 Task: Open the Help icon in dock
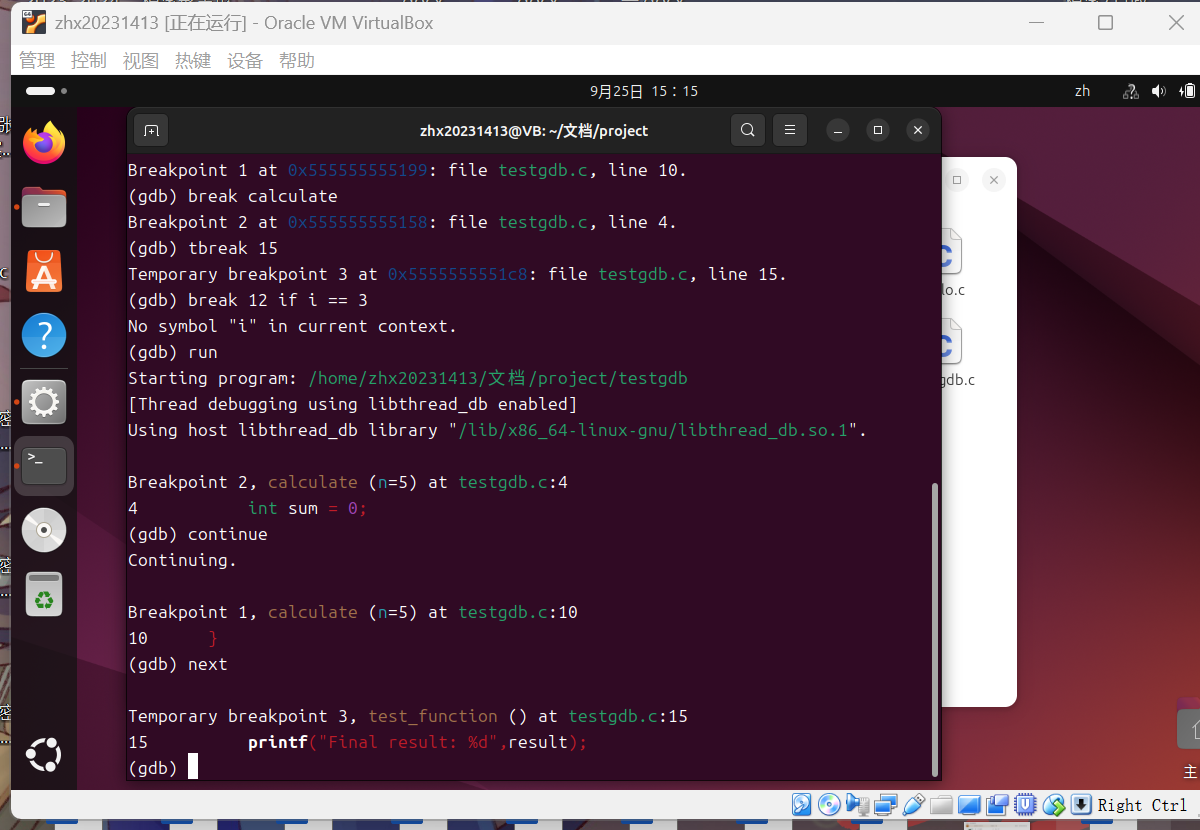click(44, 336)
